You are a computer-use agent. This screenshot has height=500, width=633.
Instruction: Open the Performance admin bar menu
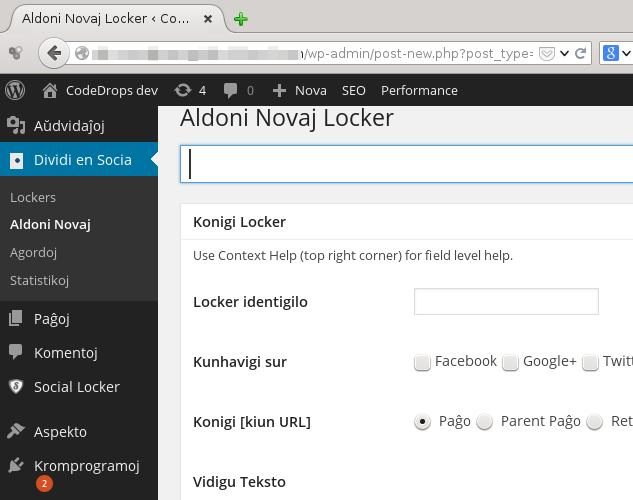419,90
